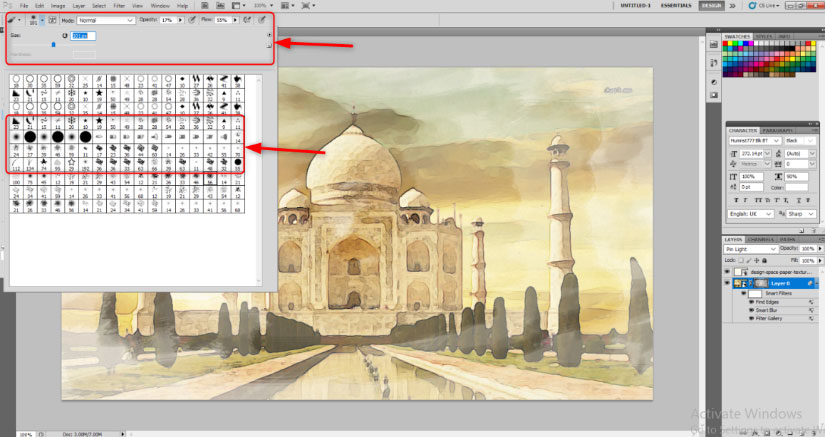
Task: Toggle lock image pixels brush icon
Action: click(x=749, y=260)
